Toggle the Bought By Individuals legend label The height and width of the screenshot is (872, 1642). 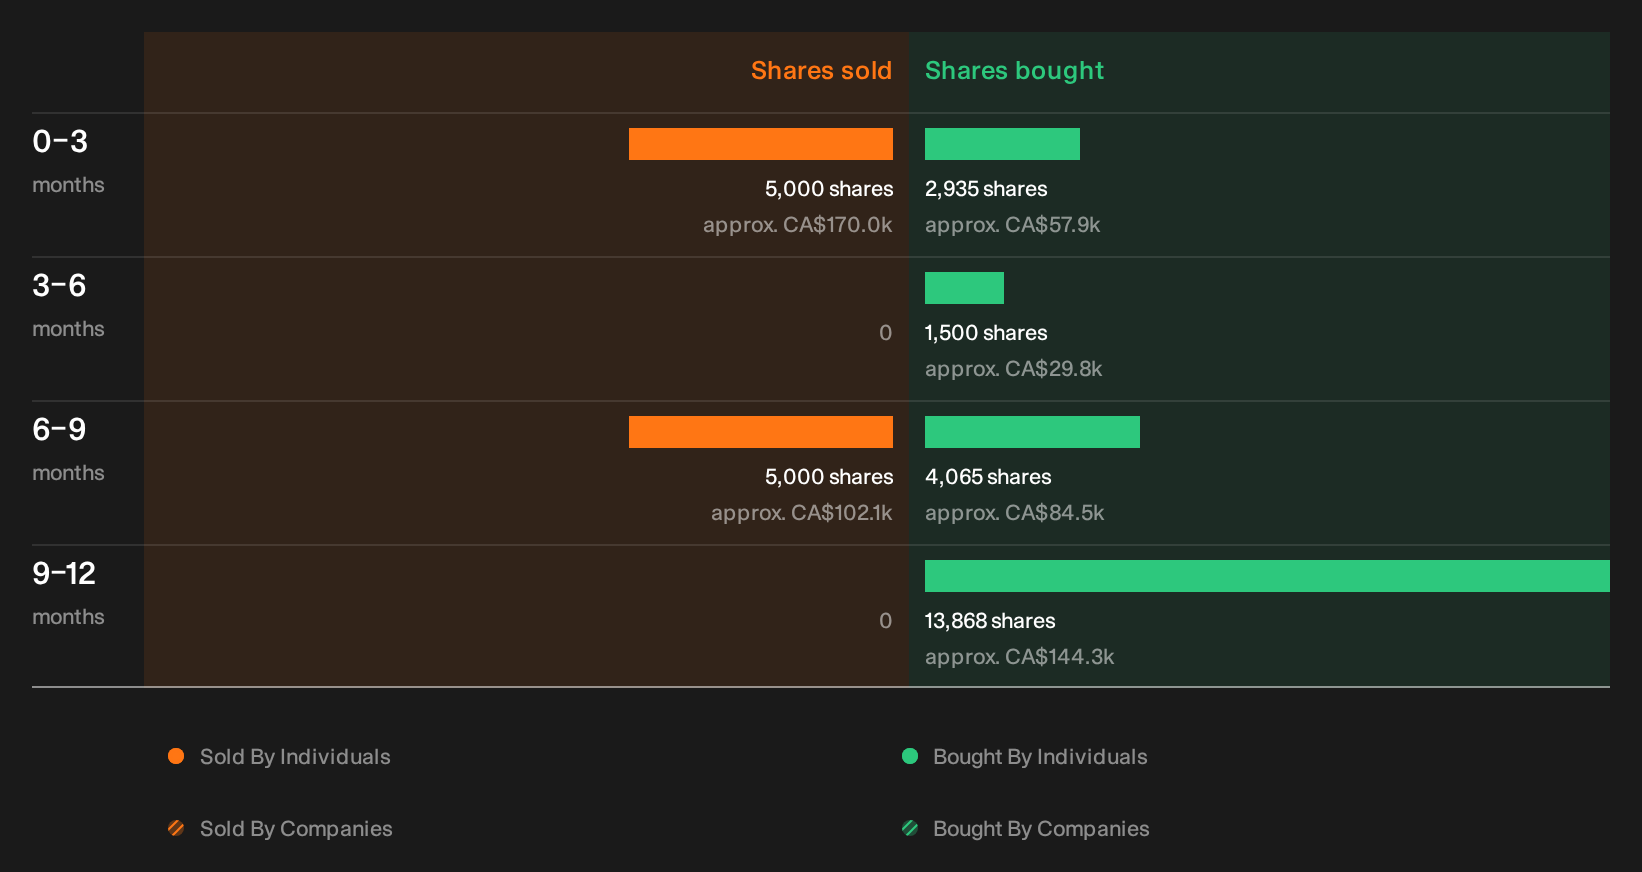click(x=1040, y=757)
